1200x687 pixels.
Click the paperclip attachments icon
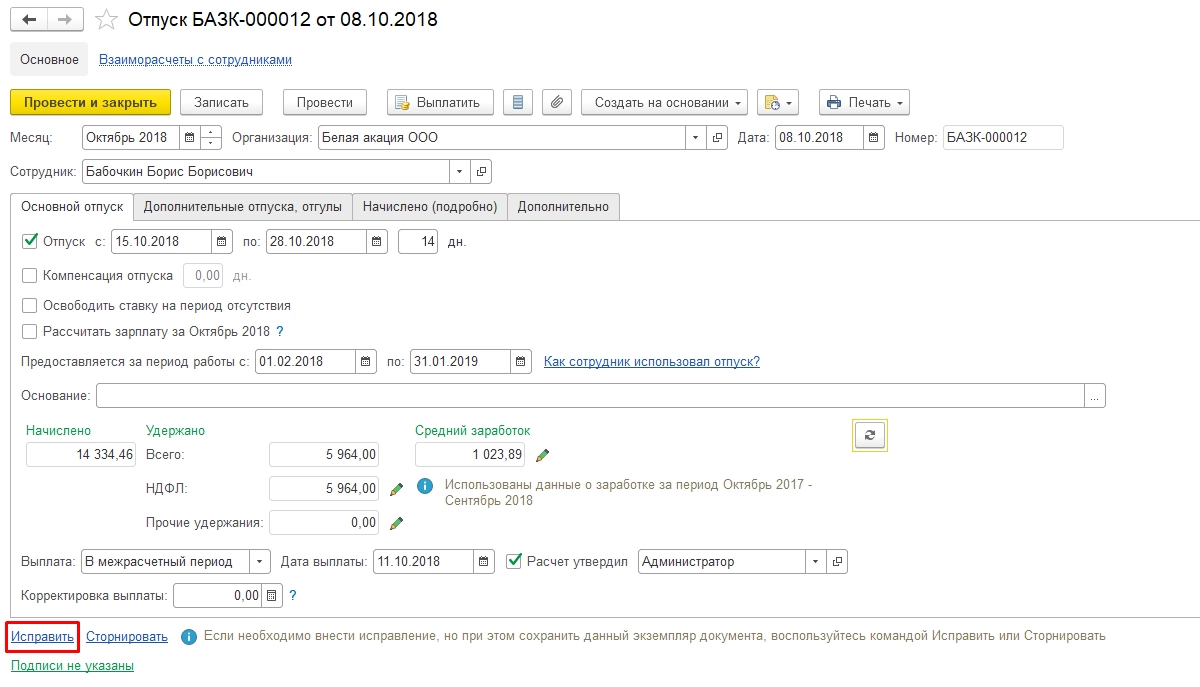click(x=557, y=102)
